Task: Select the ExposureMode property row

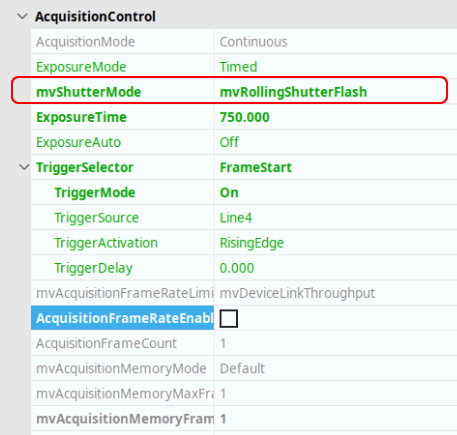Action: [244, 67]
